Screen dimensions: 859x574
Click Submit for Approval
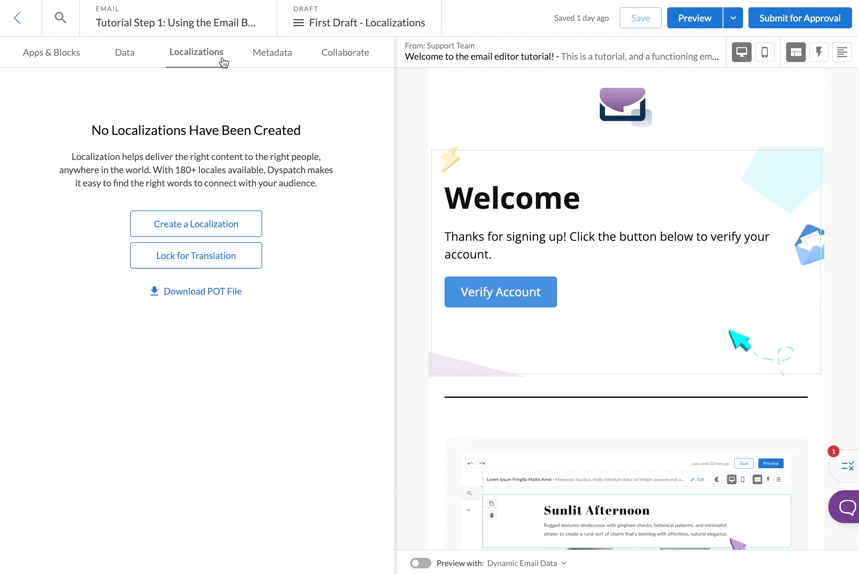pyautogui.click(x=800, y=18)
